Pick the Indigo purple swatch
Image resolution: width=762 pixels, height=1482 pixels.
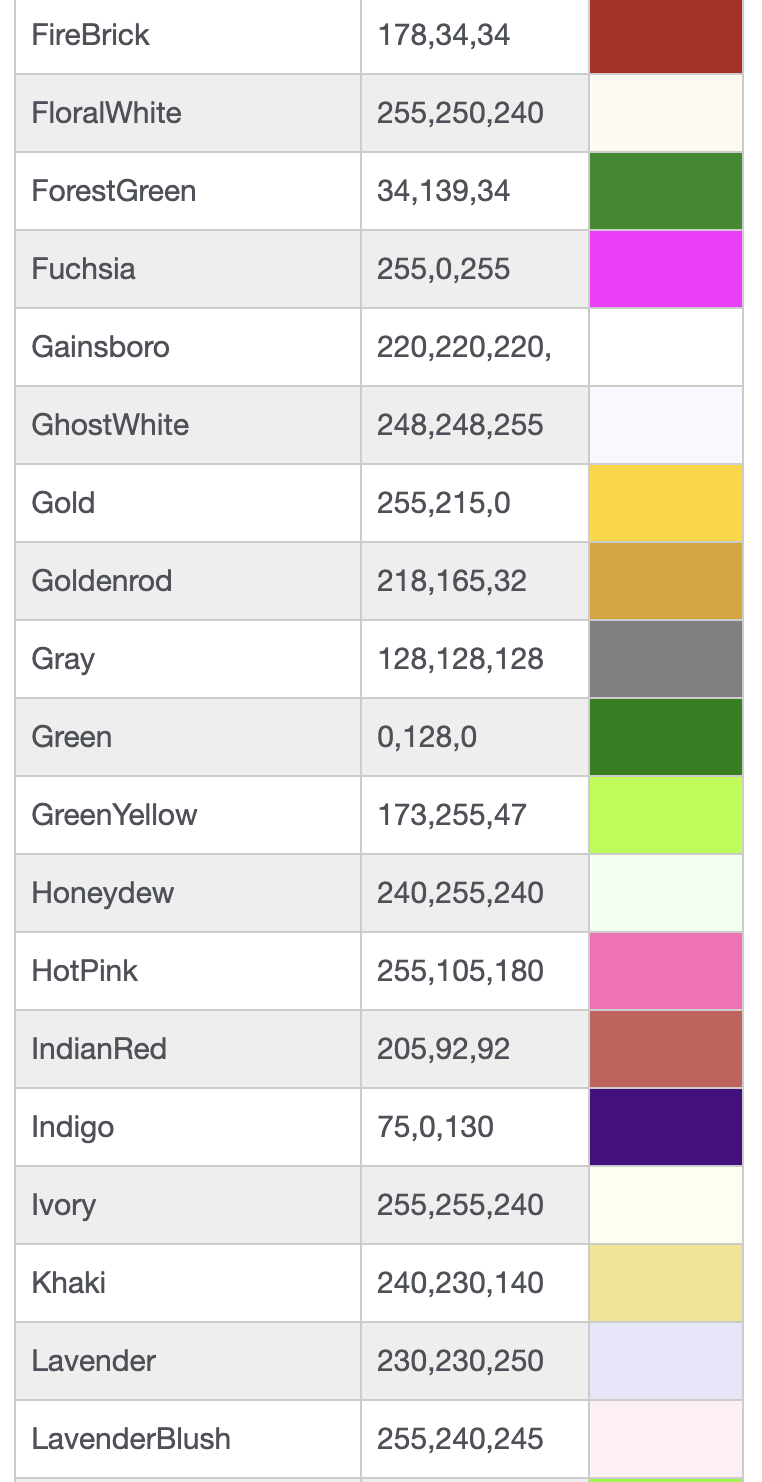[665, 1127]
